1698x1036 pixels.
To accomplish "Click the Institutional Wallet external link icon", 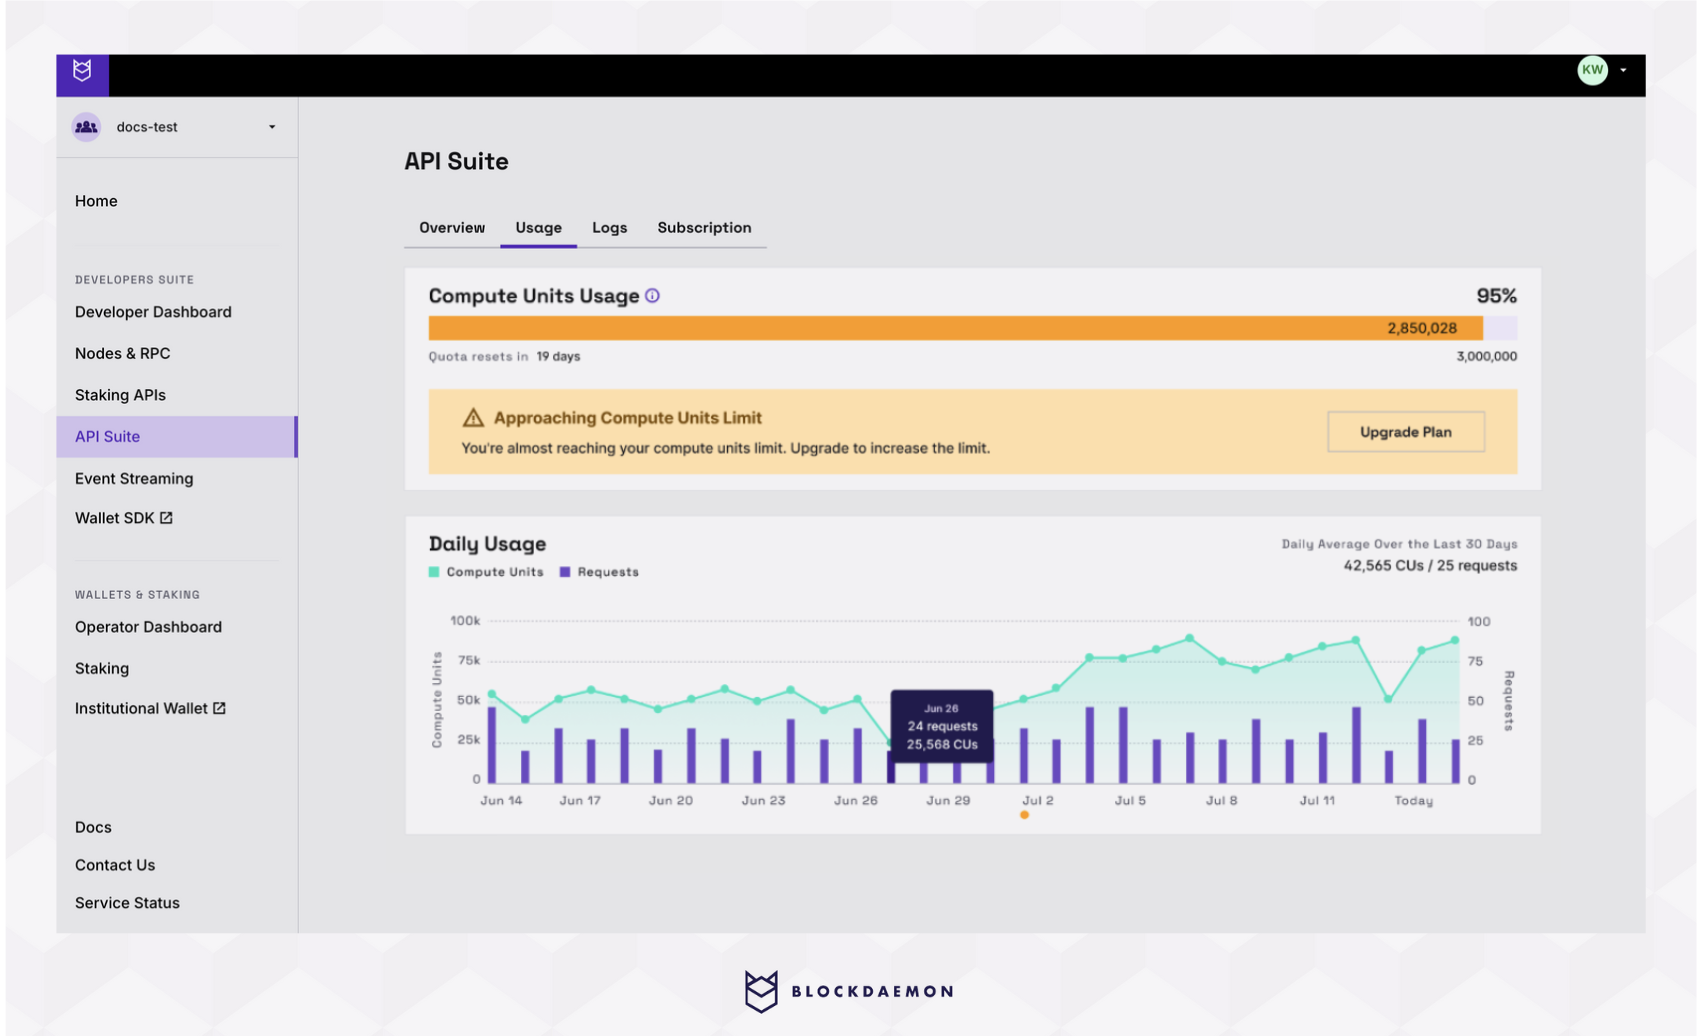I will click(x=219, y=708).
